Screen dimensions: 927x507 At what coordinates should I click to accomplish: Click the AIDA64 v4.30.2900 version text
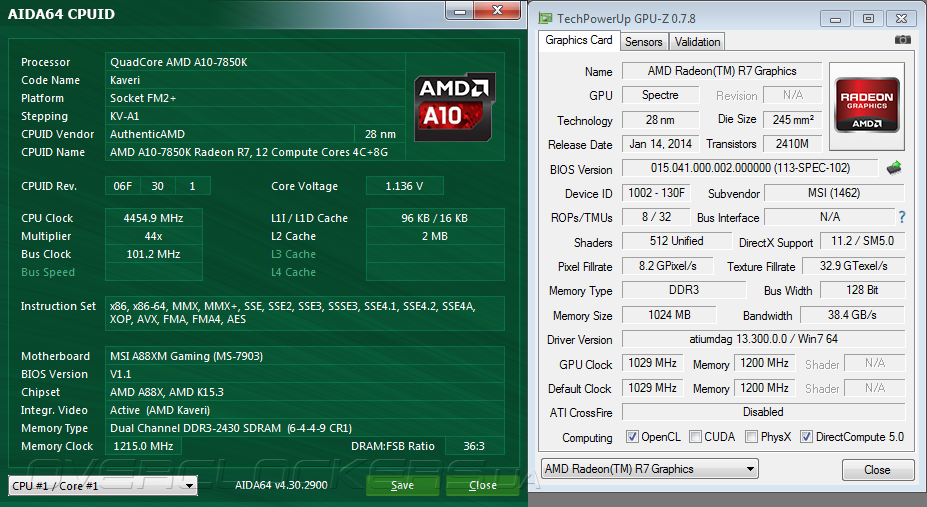click(x=281, y=485)
